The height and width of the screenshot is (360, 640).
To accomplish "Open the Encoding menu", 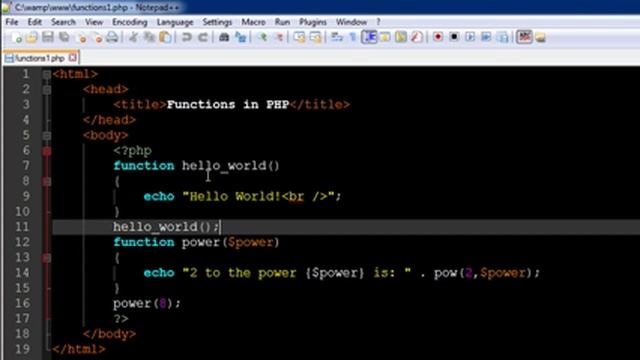I will tap(130, 22).
